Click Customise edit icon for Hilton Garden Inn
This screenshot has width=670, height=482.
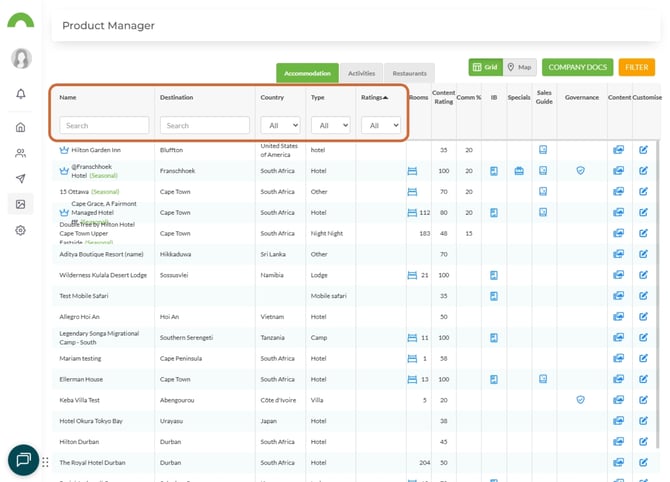tap(643, 150)
